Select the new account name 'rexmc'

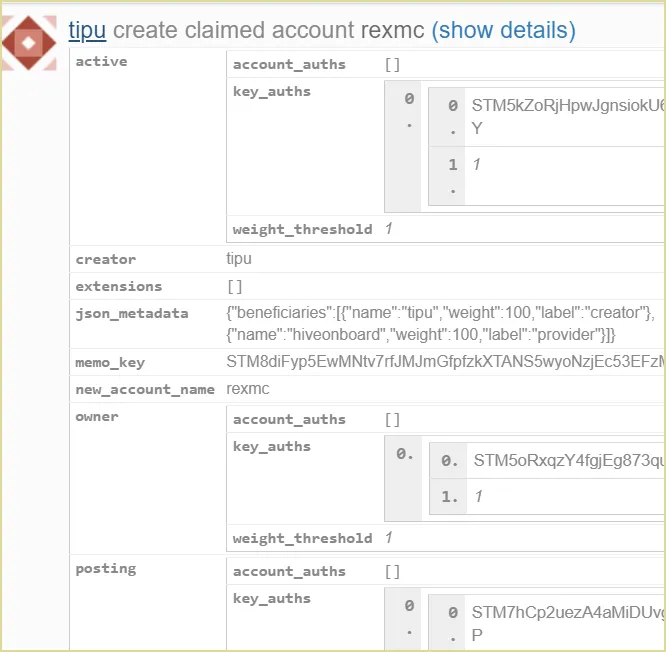pyautogui.click(x=248, y=389)
